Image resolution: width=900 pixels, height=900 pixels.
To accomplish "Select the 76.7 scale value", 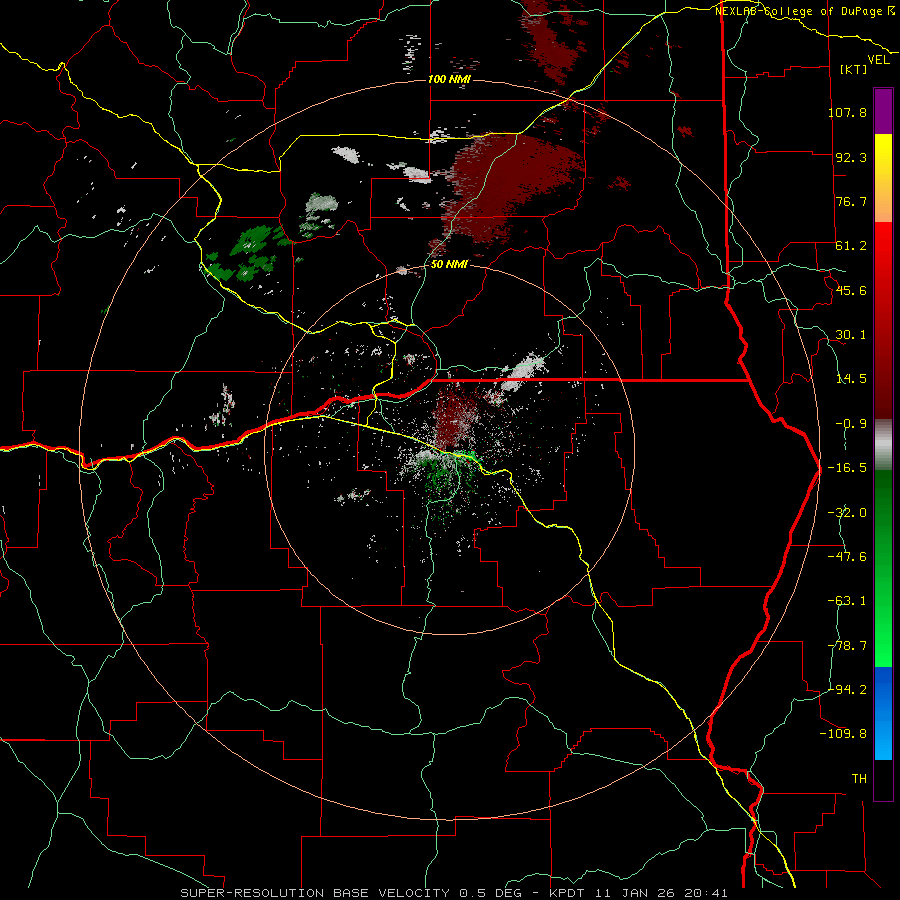I will 851,201.
